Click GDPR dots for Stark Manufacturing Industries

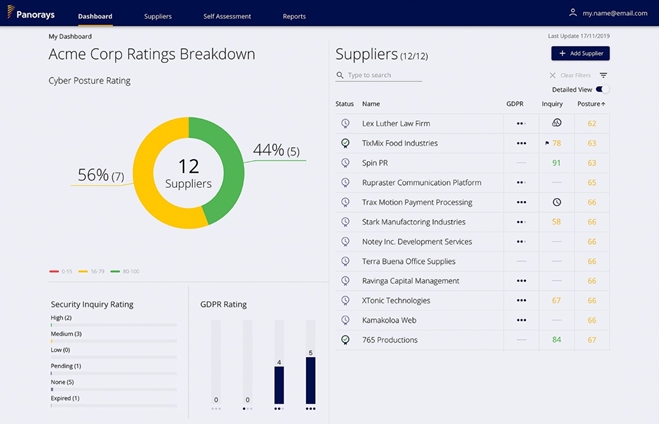(521, 222)
